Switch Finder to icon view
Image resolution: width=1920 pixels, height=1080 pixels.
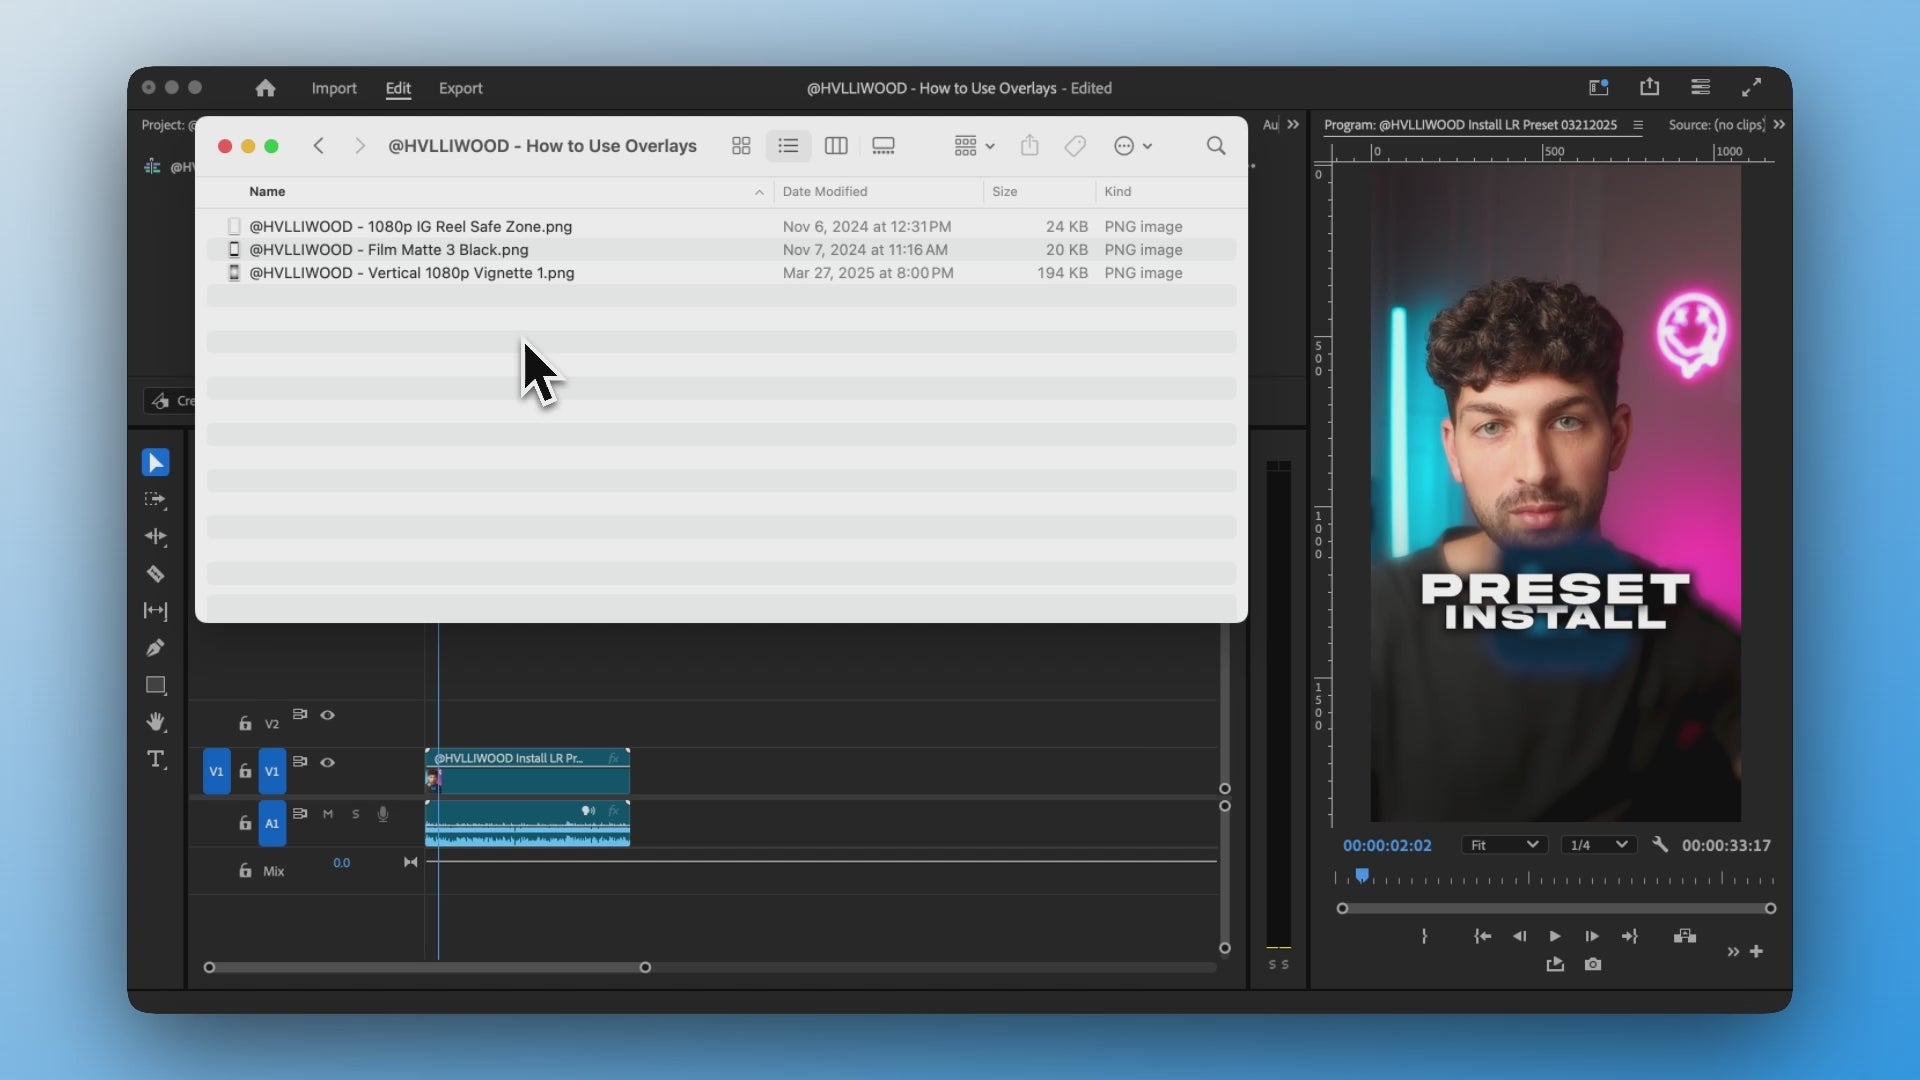pyautogui.click(x=741, y=146)
